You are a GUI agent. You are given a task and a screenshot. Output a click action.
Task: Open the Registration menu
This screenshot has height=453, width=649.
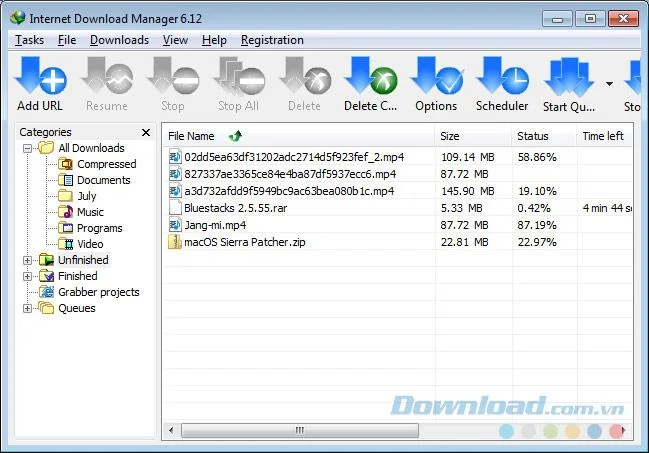click(x=272, y=40)
